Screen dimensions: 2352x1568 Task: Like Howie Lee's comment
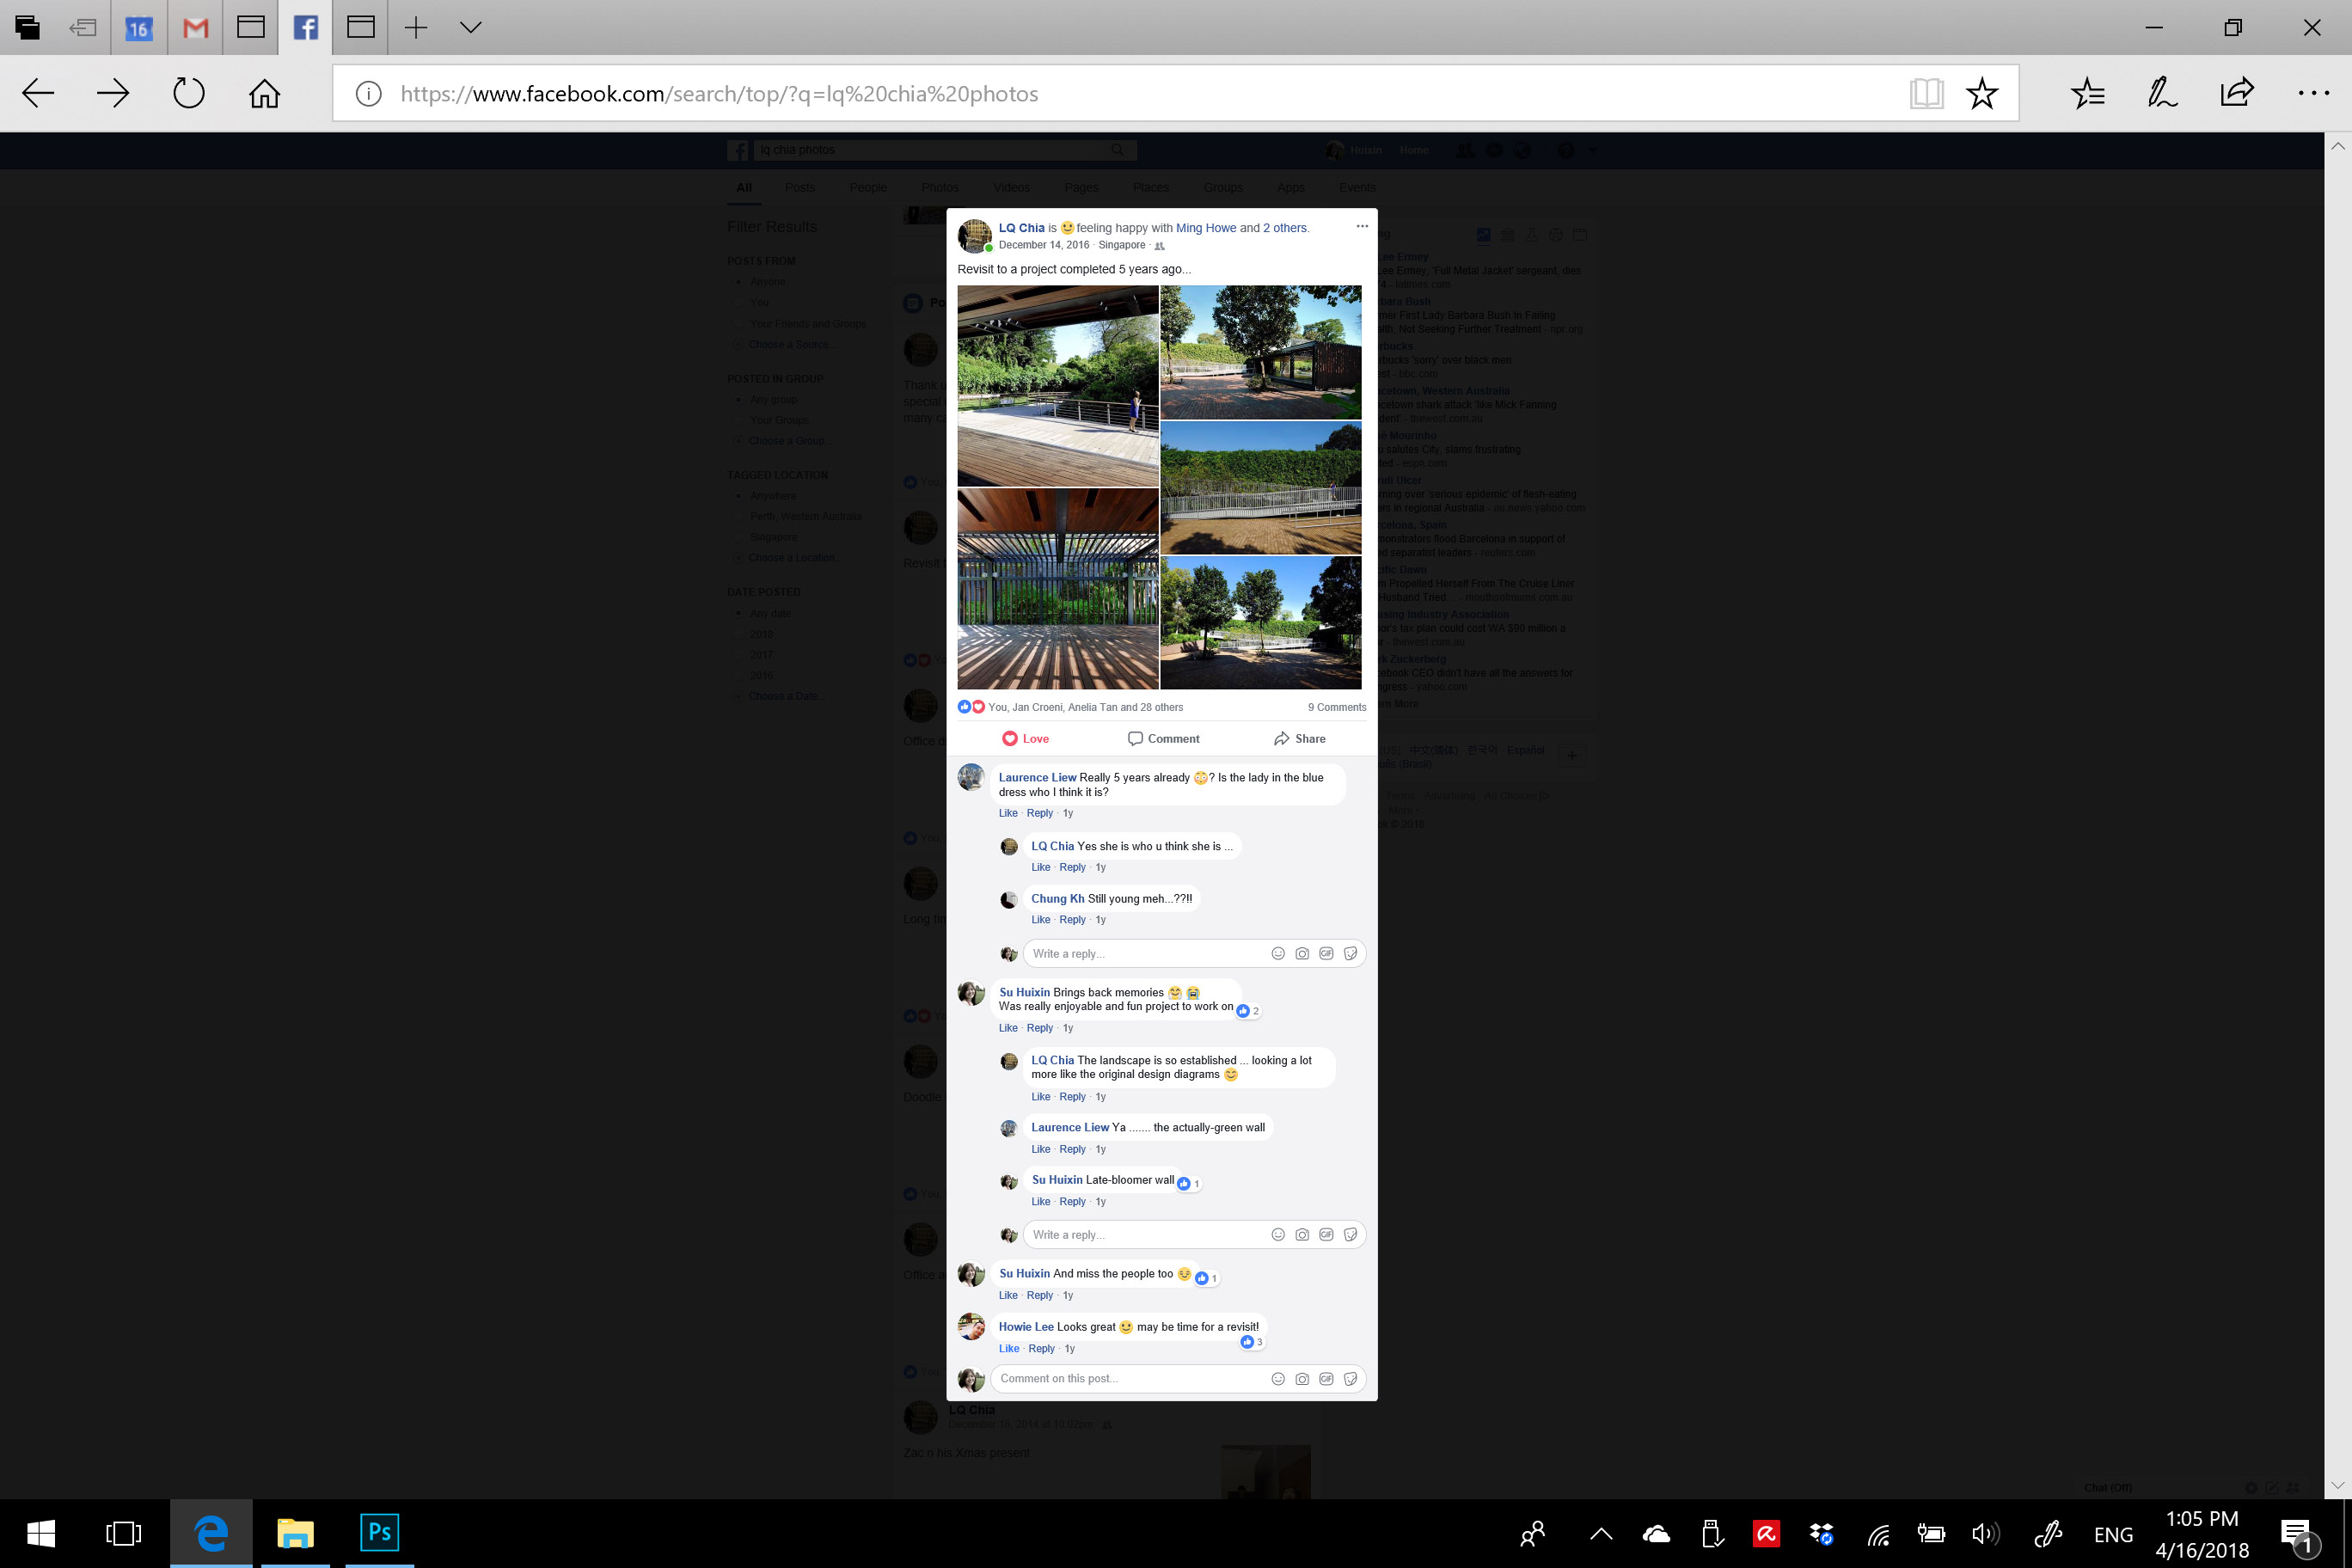tap(1009, 1349)
